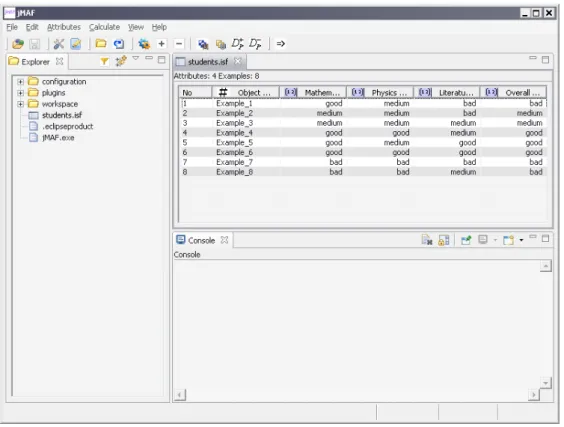
Task: Select the Example_1 row cell
Action: point(234,104)
